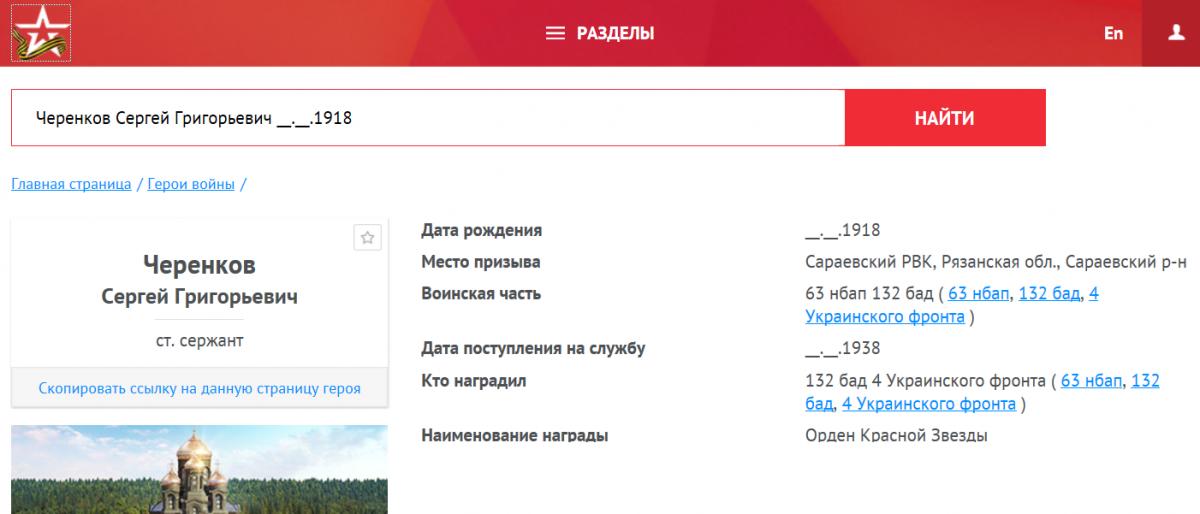Open 63 нбап link in Кто наградил row
The width and height of the screenshot is (1200, 514).
(x=1092, y=381)
